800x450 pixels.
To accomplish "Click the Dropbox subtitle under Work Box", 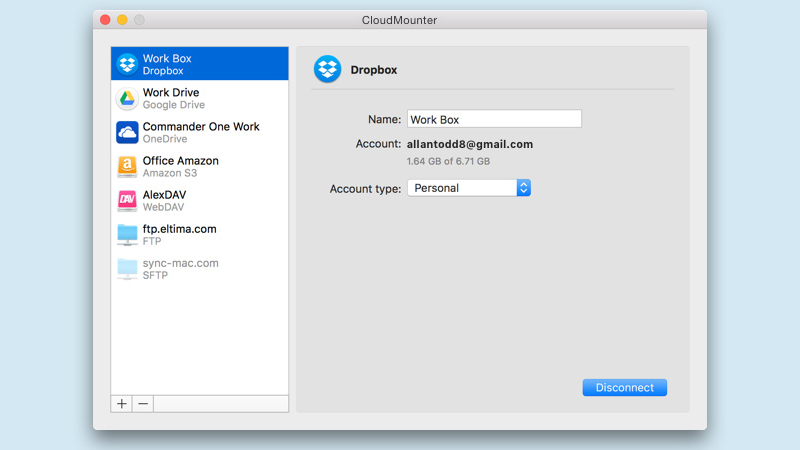I will click(163, 71).
